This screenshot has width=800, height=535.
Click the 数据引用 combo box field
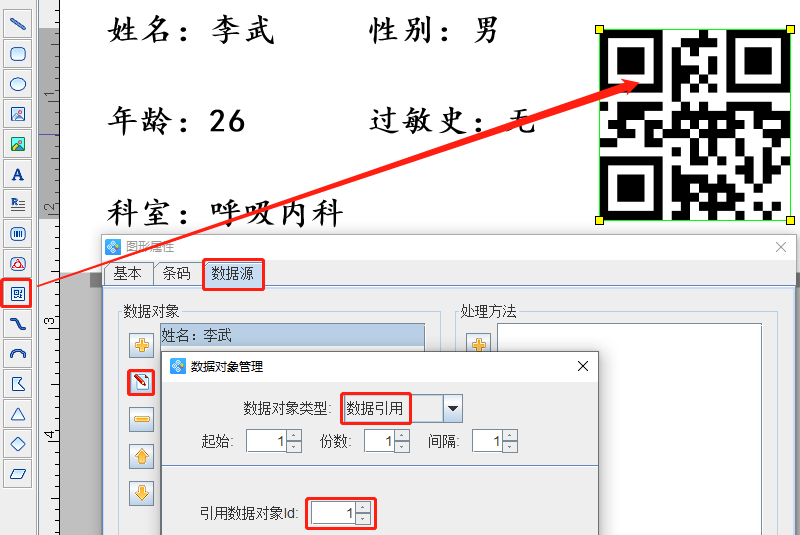tap(393, 409)
